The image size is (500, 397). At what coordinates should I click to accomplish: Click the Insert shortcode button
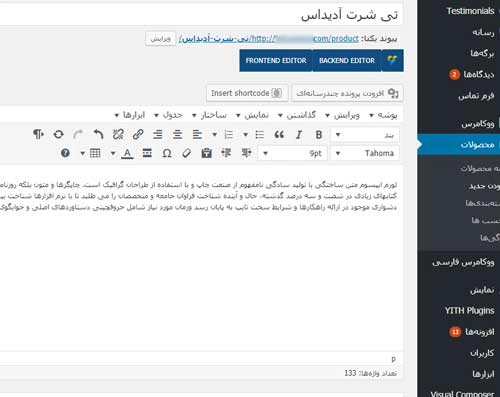(x=247, y=93)
